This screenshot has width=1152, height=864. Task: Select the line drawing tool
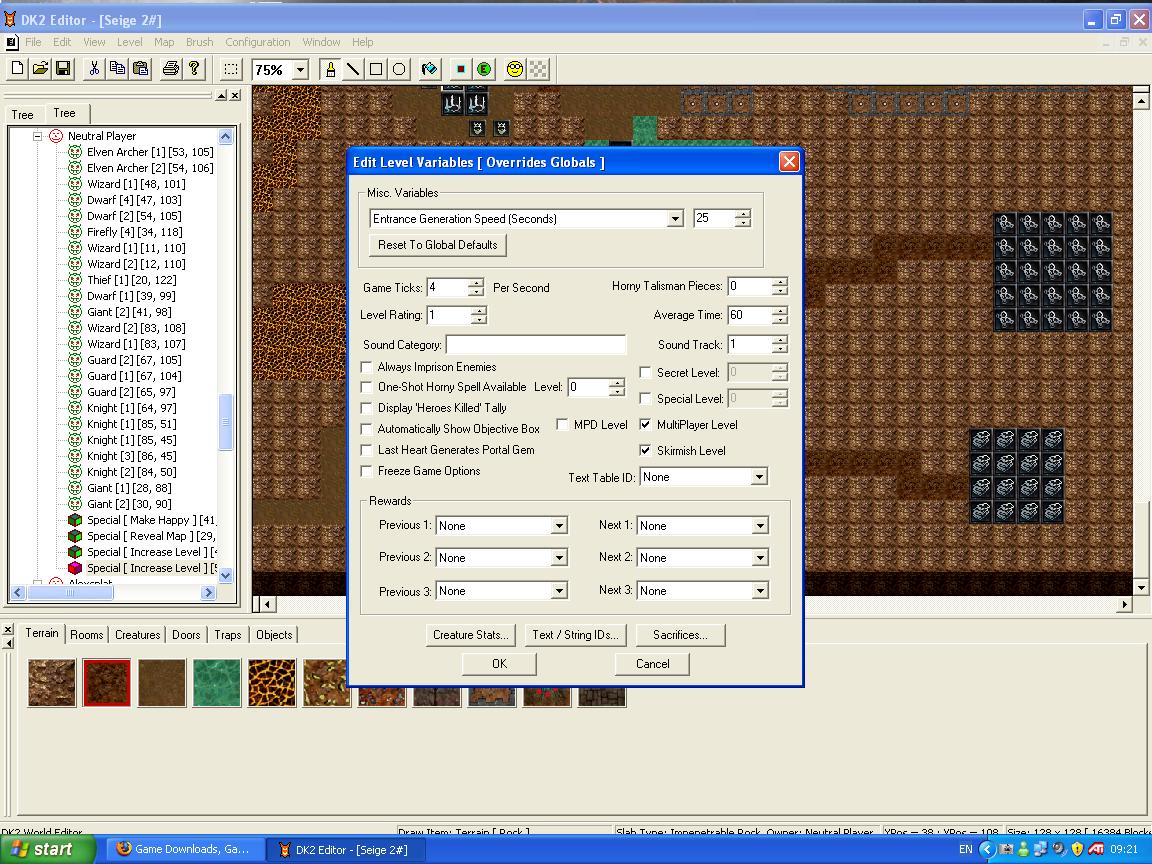(353, 69)
